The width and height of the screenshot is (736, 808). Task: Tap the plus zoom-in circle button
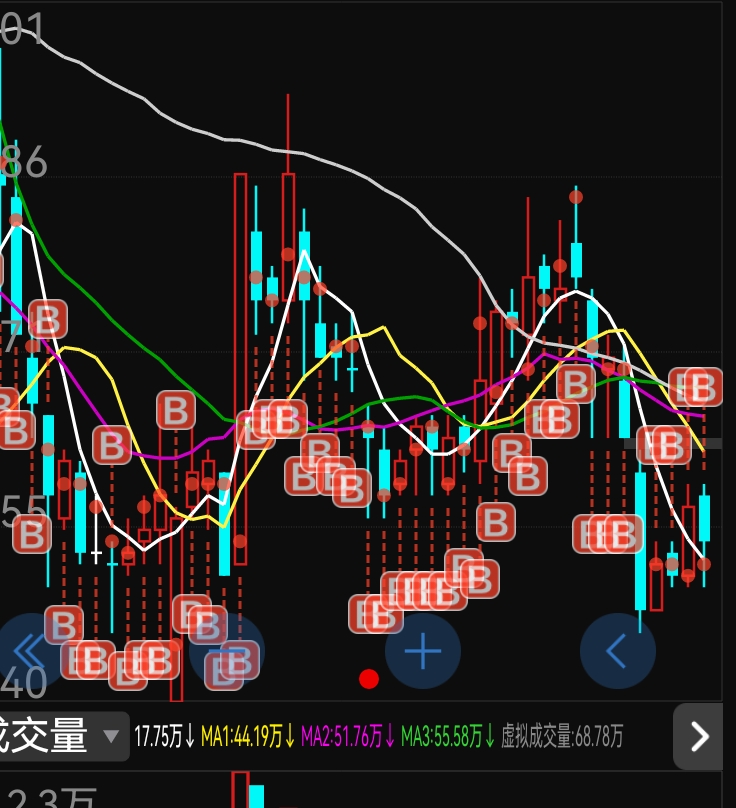coord(423,651)
